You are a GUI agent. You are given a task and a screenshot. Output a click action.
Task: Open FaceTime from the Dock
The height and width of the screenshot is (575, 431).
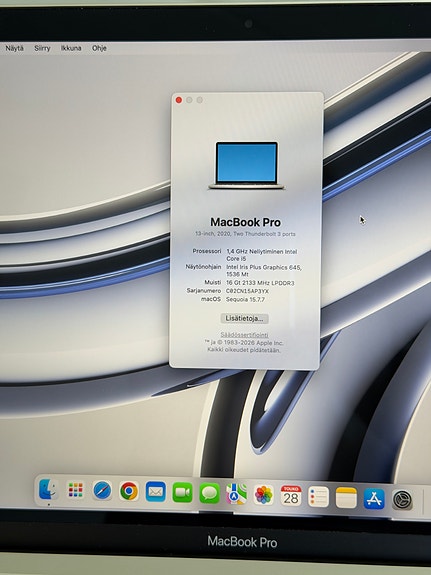click(182, 493)
